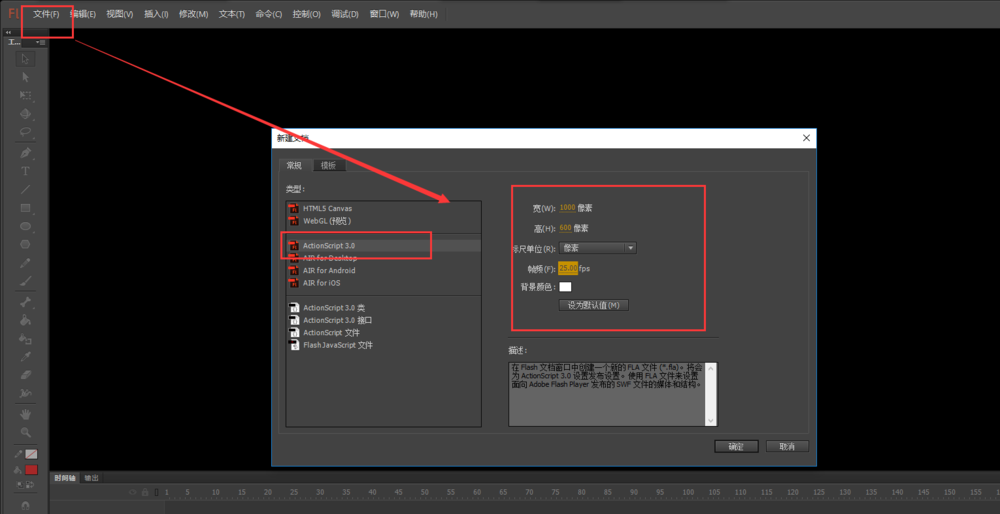Select the Eyedropper tool
This screenshot has height=514, width=1000.
[x=26, y=356]
